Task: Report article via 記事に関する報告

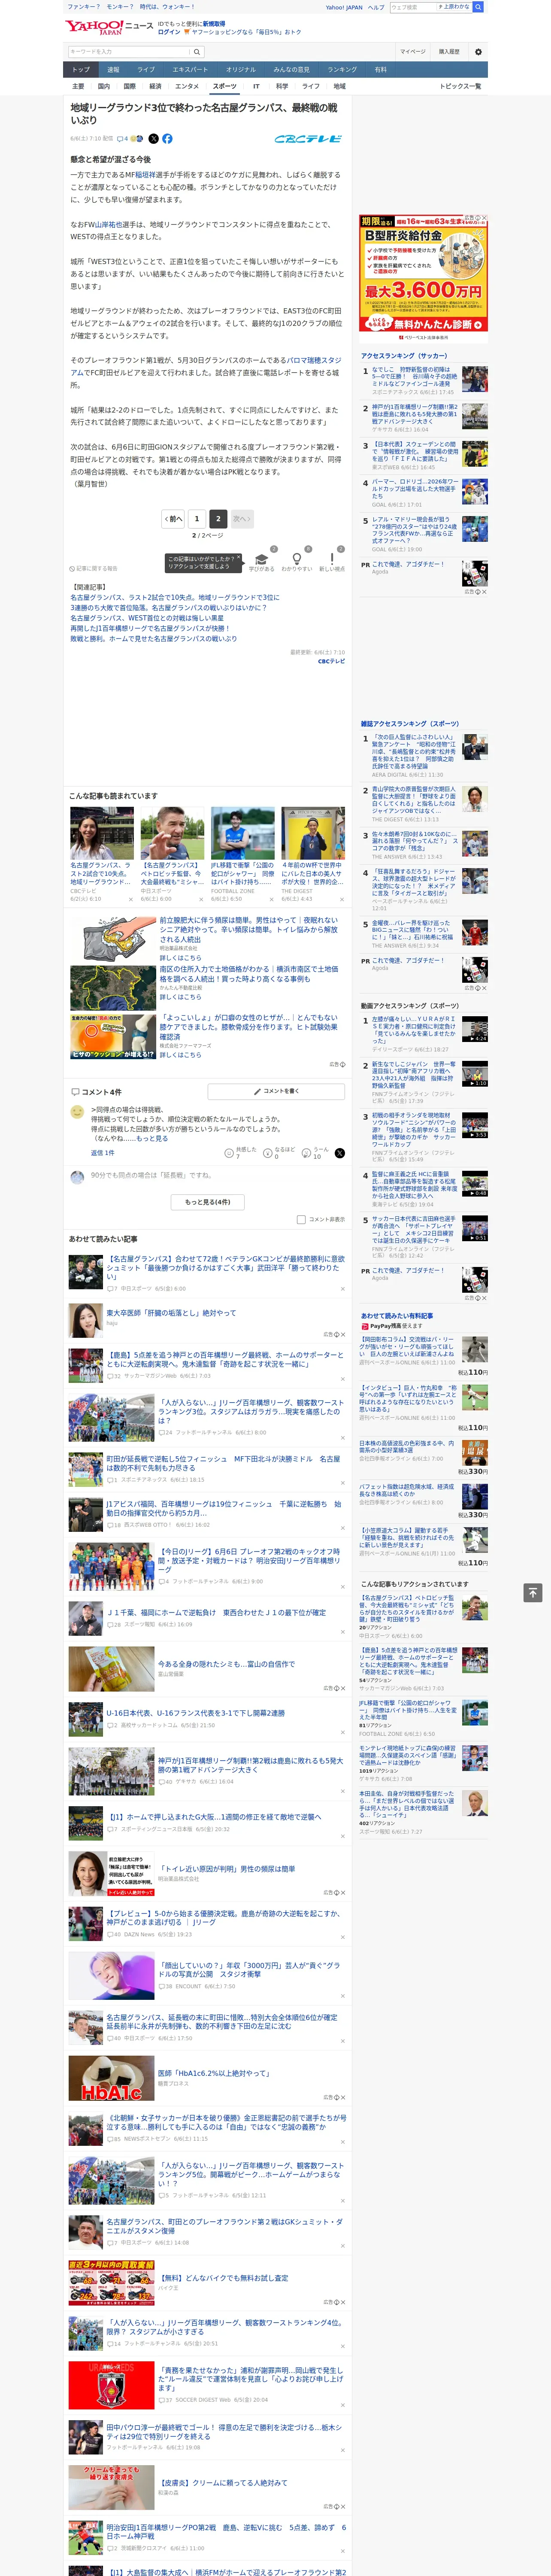Action: tap(93, 568)
